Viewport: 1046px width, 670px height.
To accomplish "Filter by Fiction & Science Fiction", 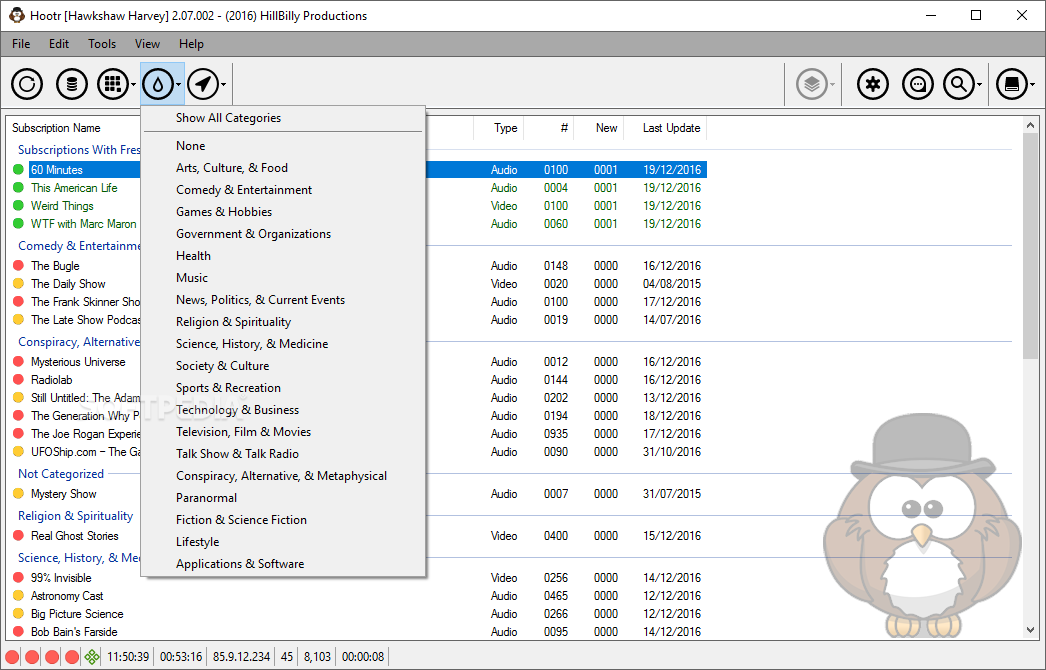I will (x=283, y=521).
